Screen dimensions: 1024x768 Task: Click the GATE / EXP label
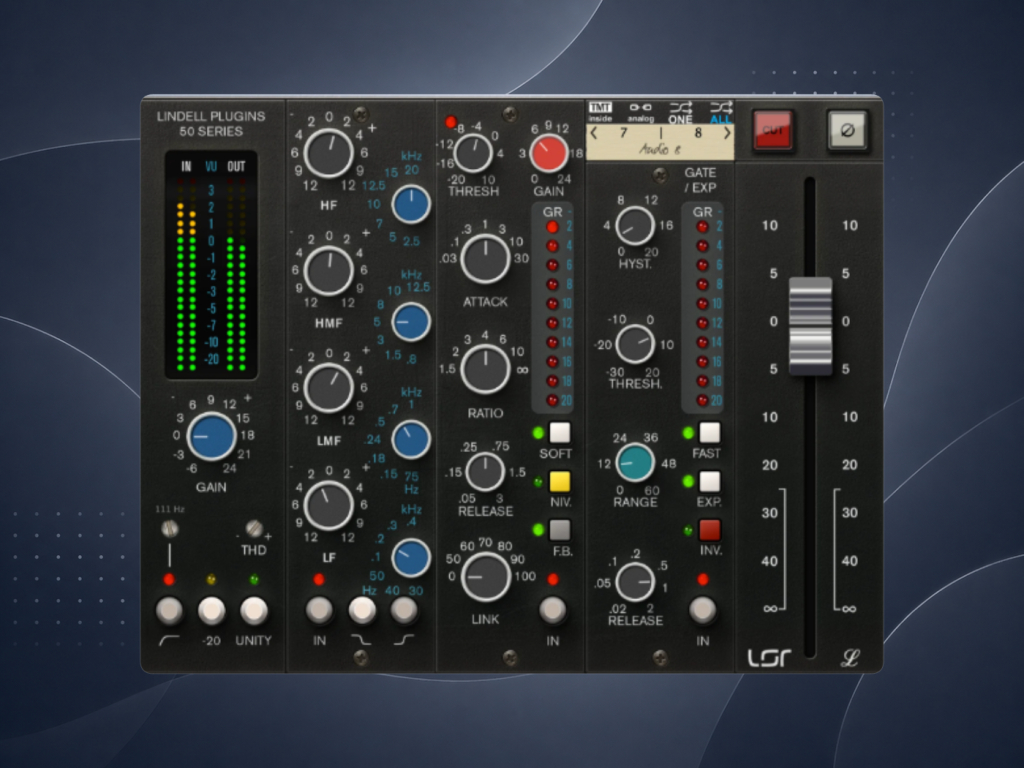[x=700, y=180]
